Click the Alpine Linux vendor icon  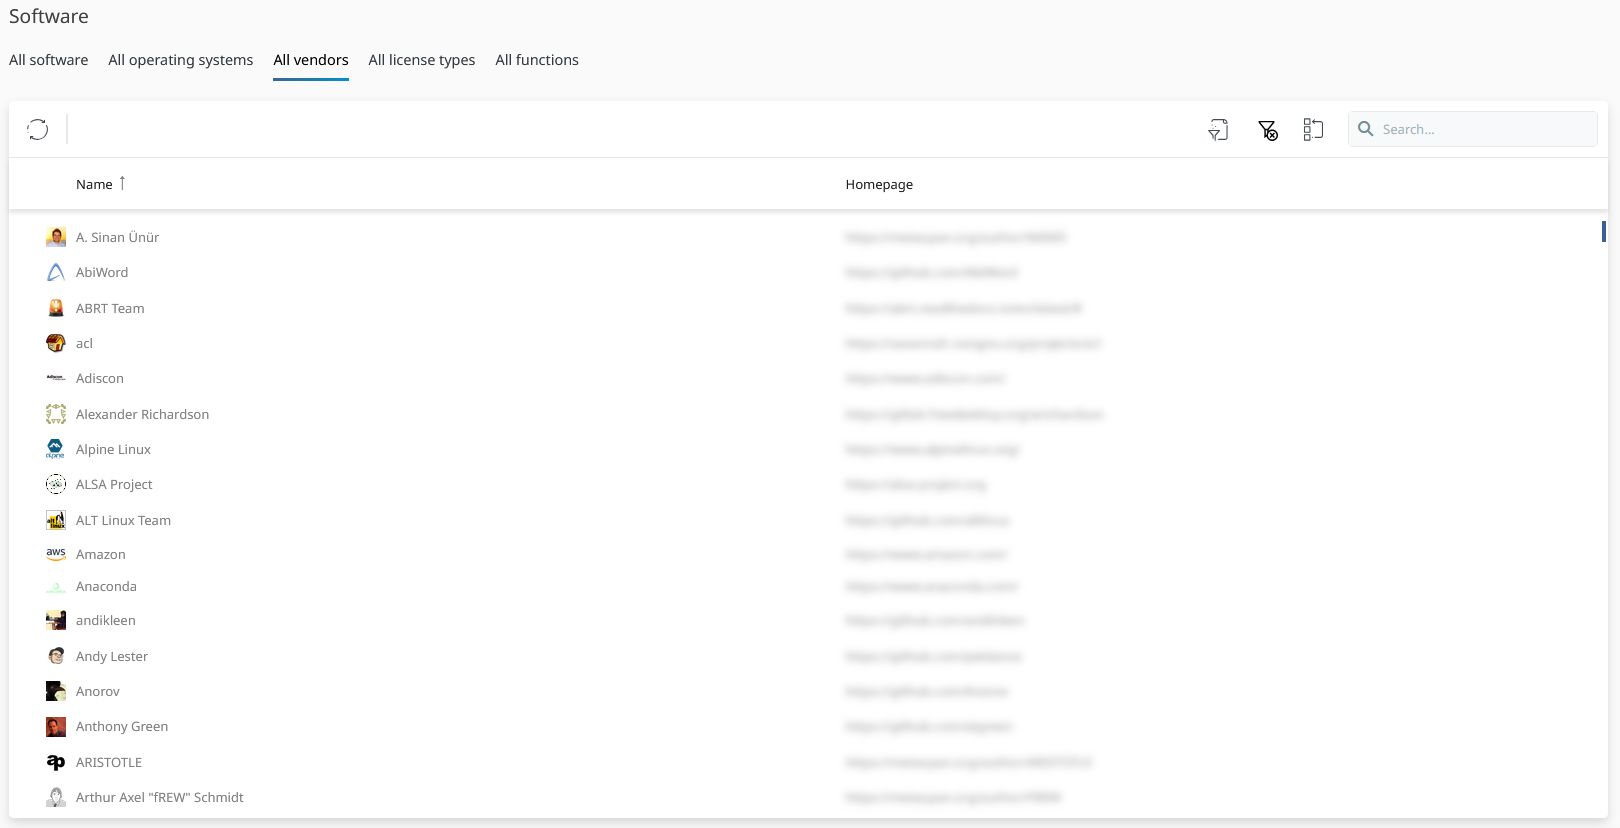(x=56, y=449)
